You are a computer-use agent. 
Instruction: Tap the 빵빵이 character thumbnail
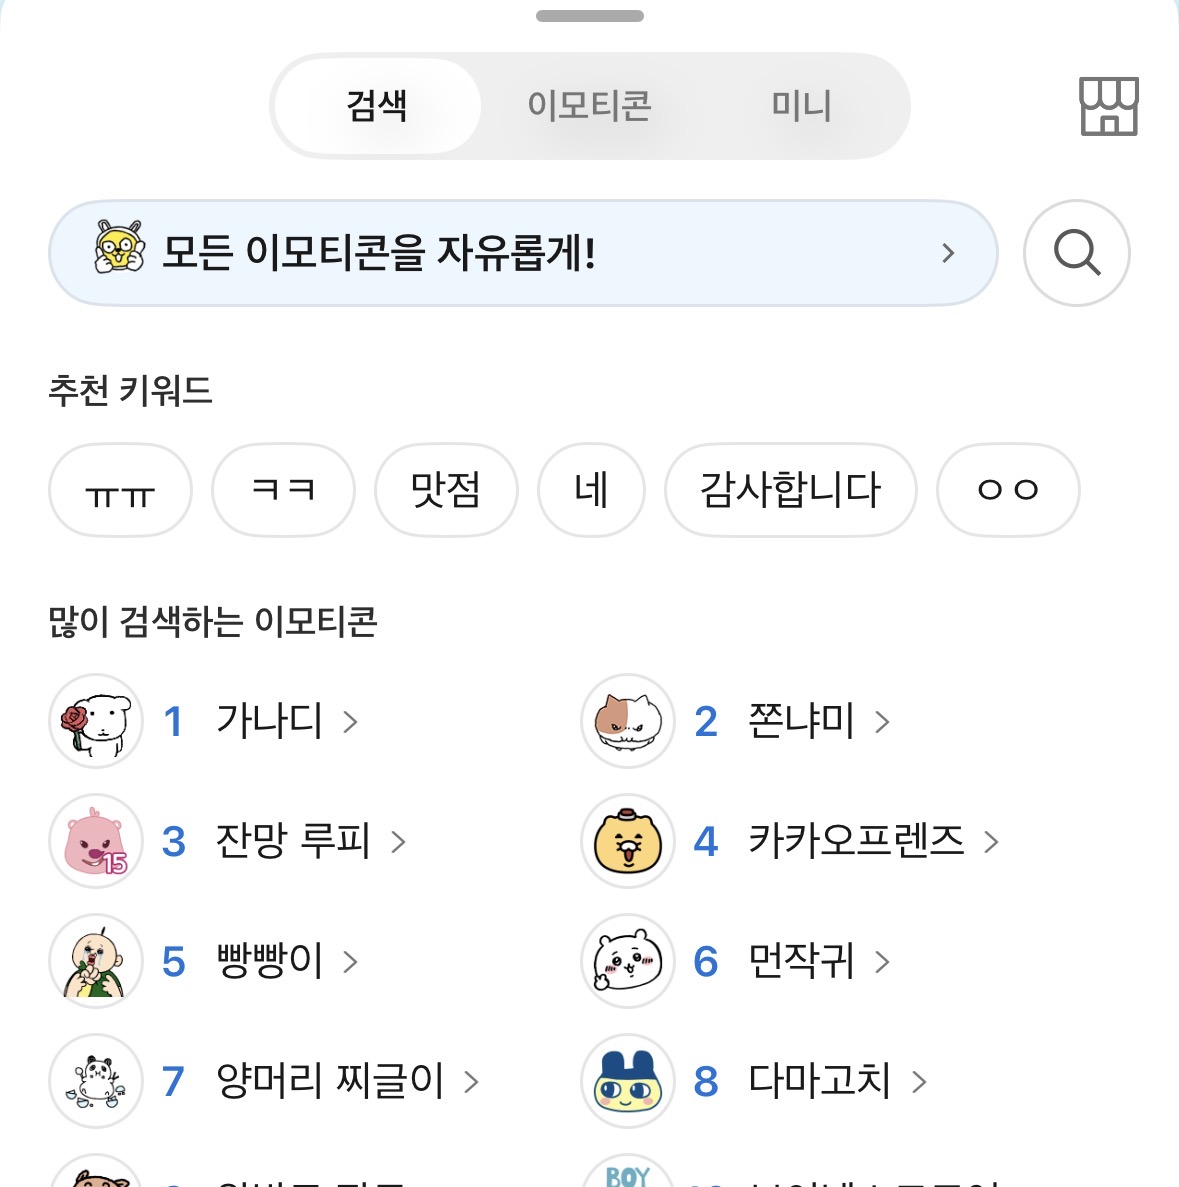point(97,961)
